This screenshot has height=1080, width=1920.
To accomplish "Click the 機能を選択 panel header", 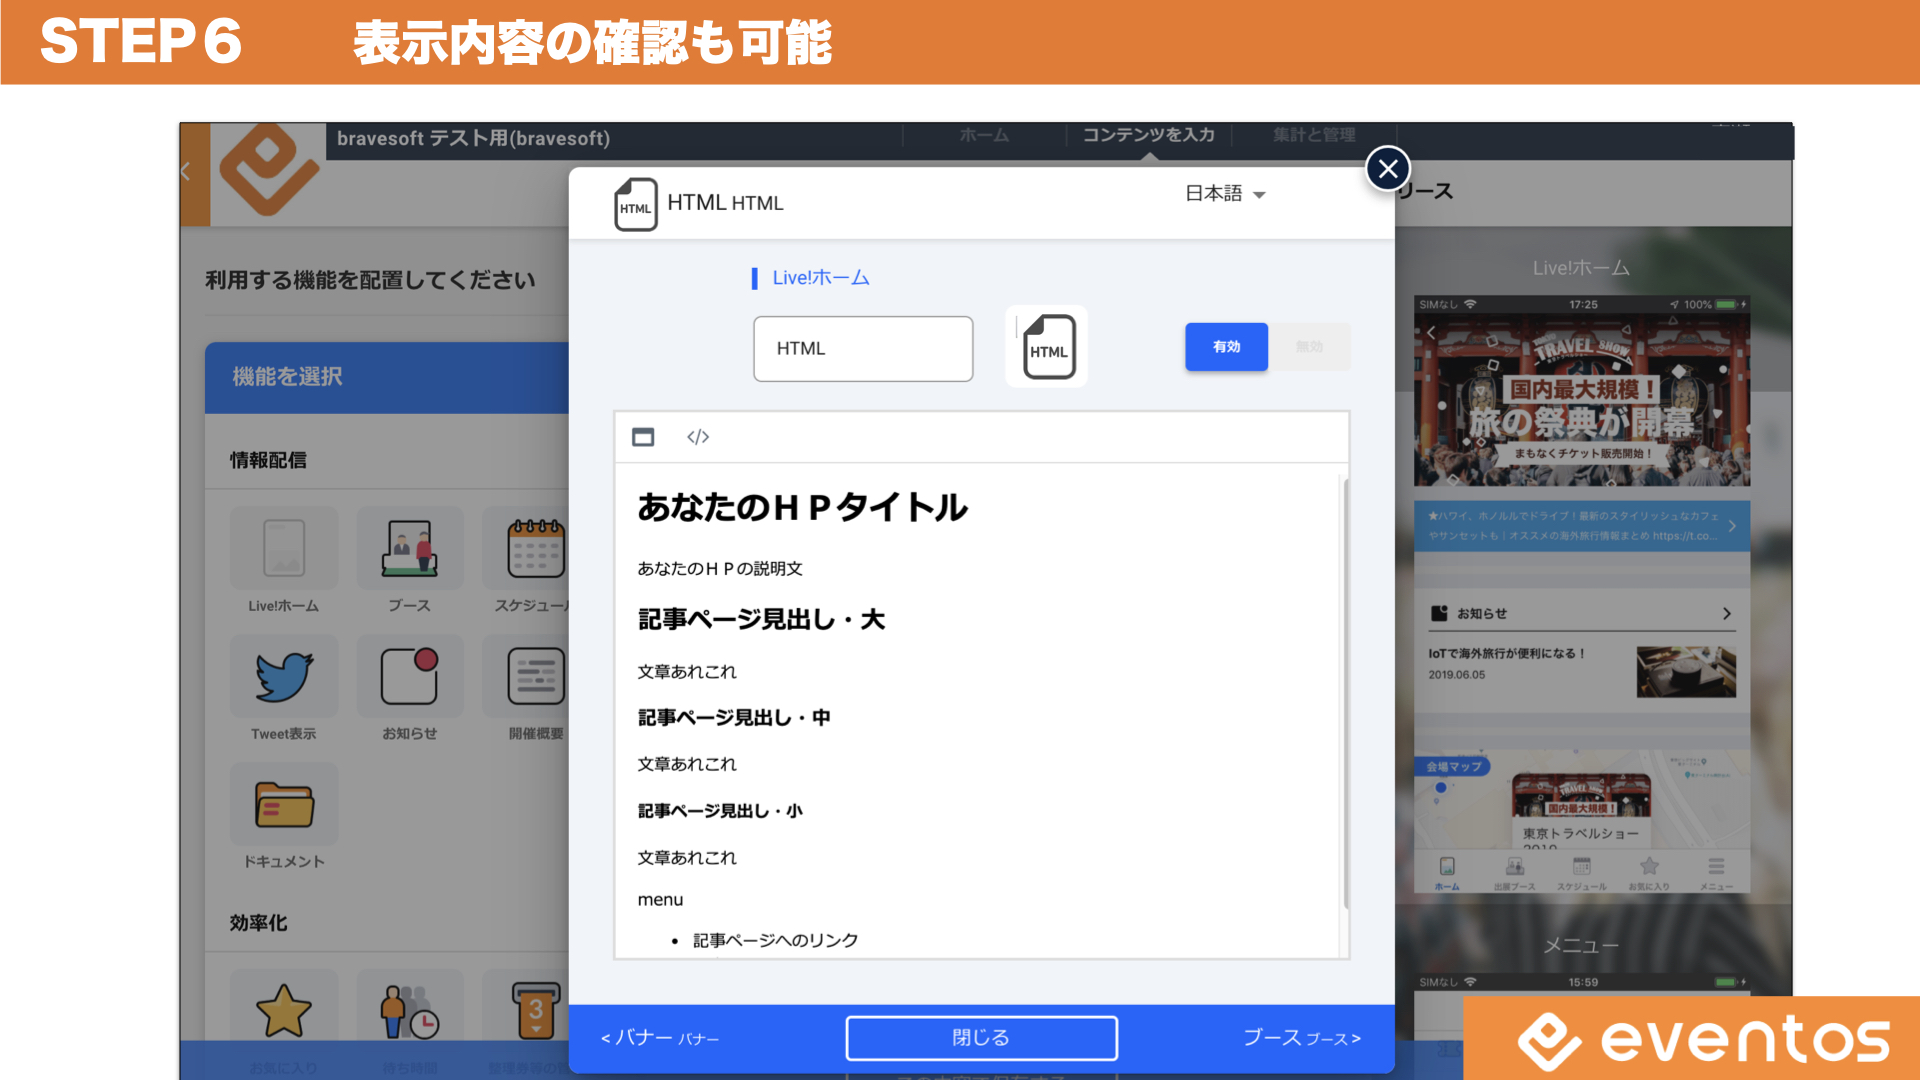I will coord(387,377).
